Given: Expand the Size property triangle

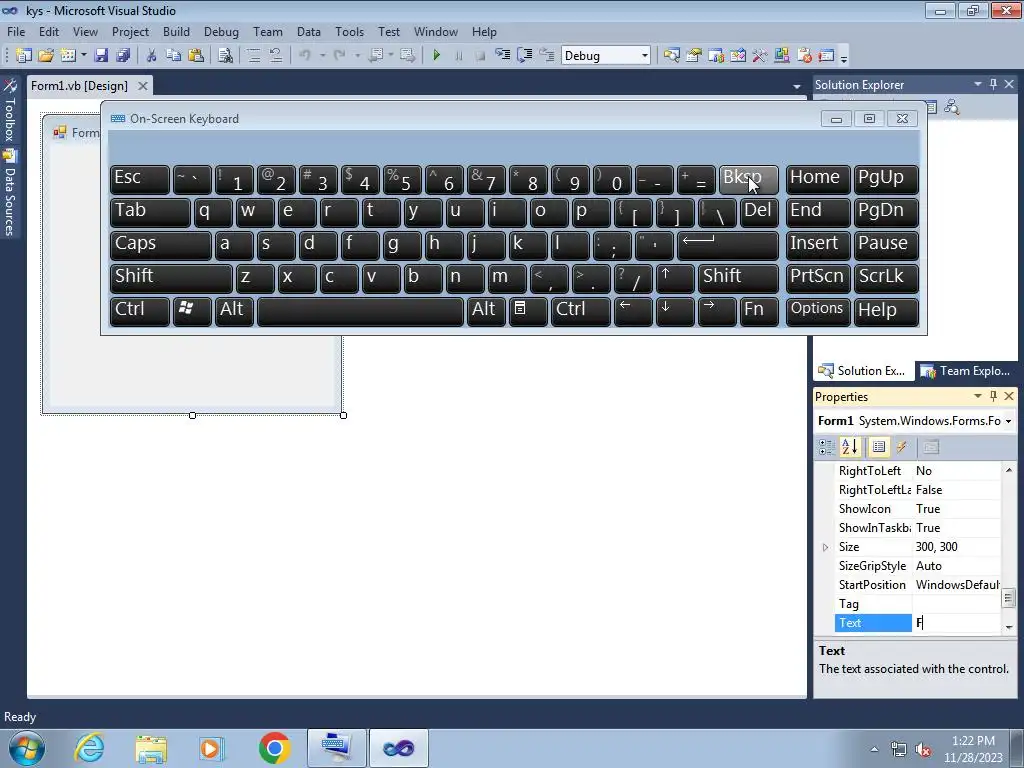Looking at the screenshot, I should point(825,547).
